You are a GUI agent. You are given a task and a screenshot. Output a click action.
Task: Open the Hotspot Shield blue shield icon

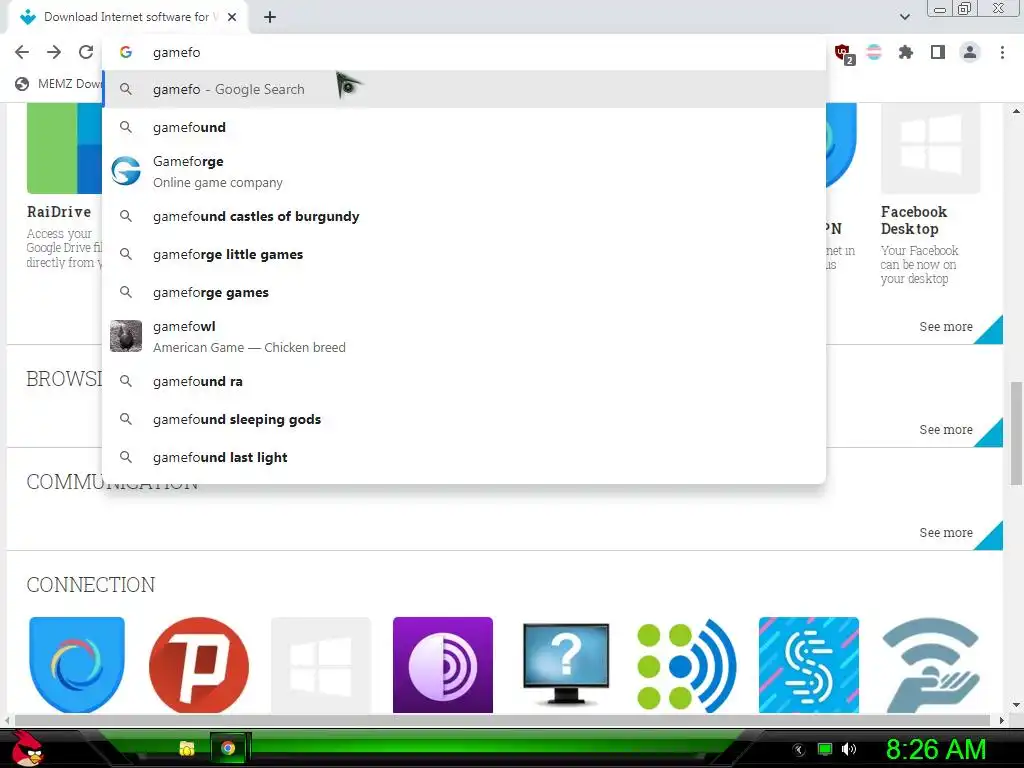[x=76, y=665]
